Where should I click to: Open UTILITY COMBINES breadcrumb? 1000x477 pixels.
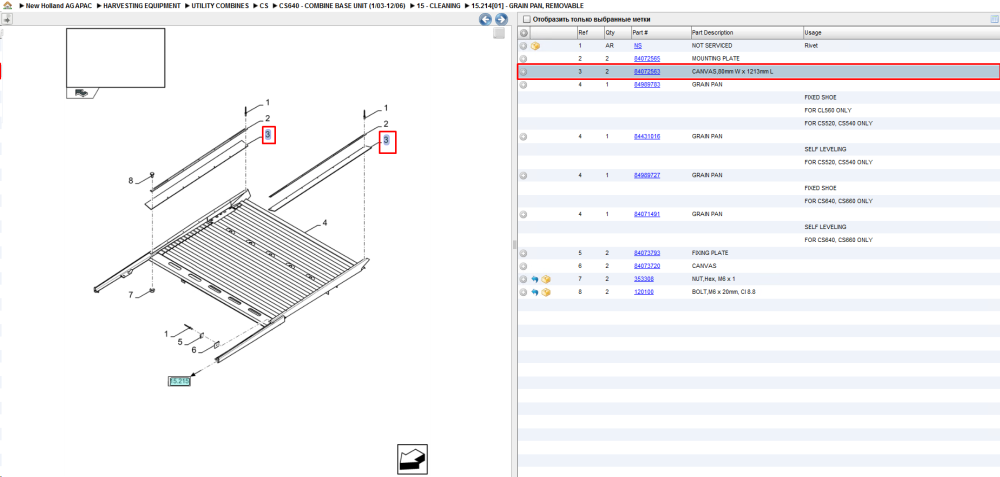point(219,6)
